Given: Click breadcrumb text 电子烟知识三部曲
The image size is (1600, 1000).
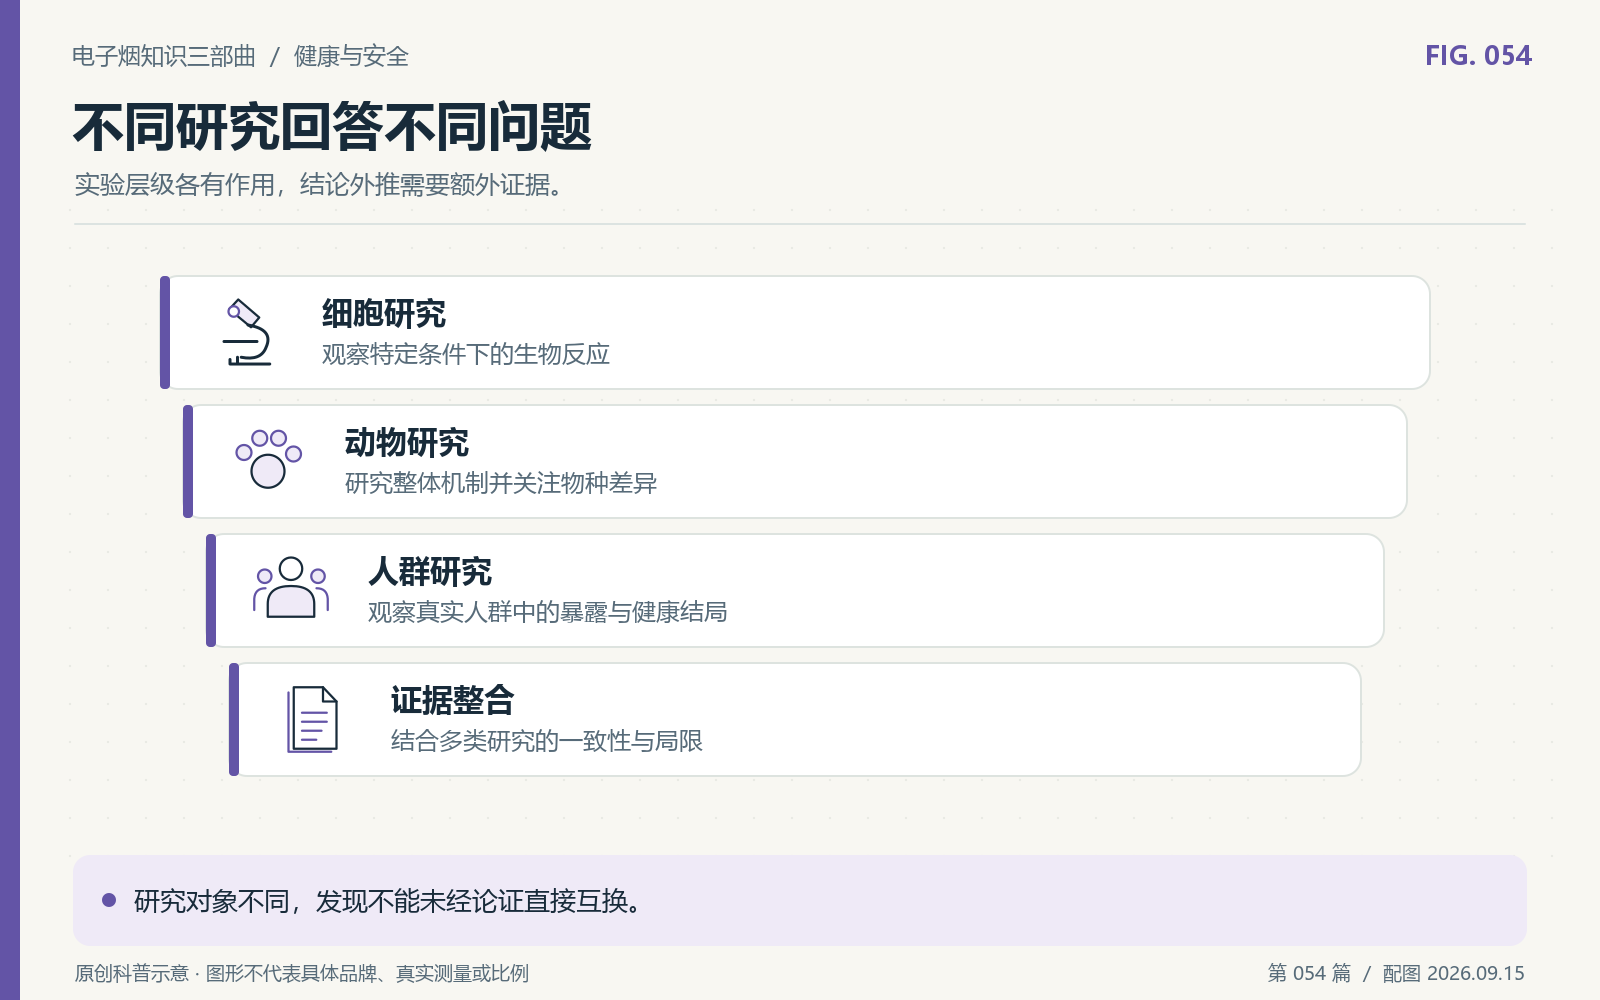Looking at the screenshot, I should pyautogui.click(x=164, y=56).
